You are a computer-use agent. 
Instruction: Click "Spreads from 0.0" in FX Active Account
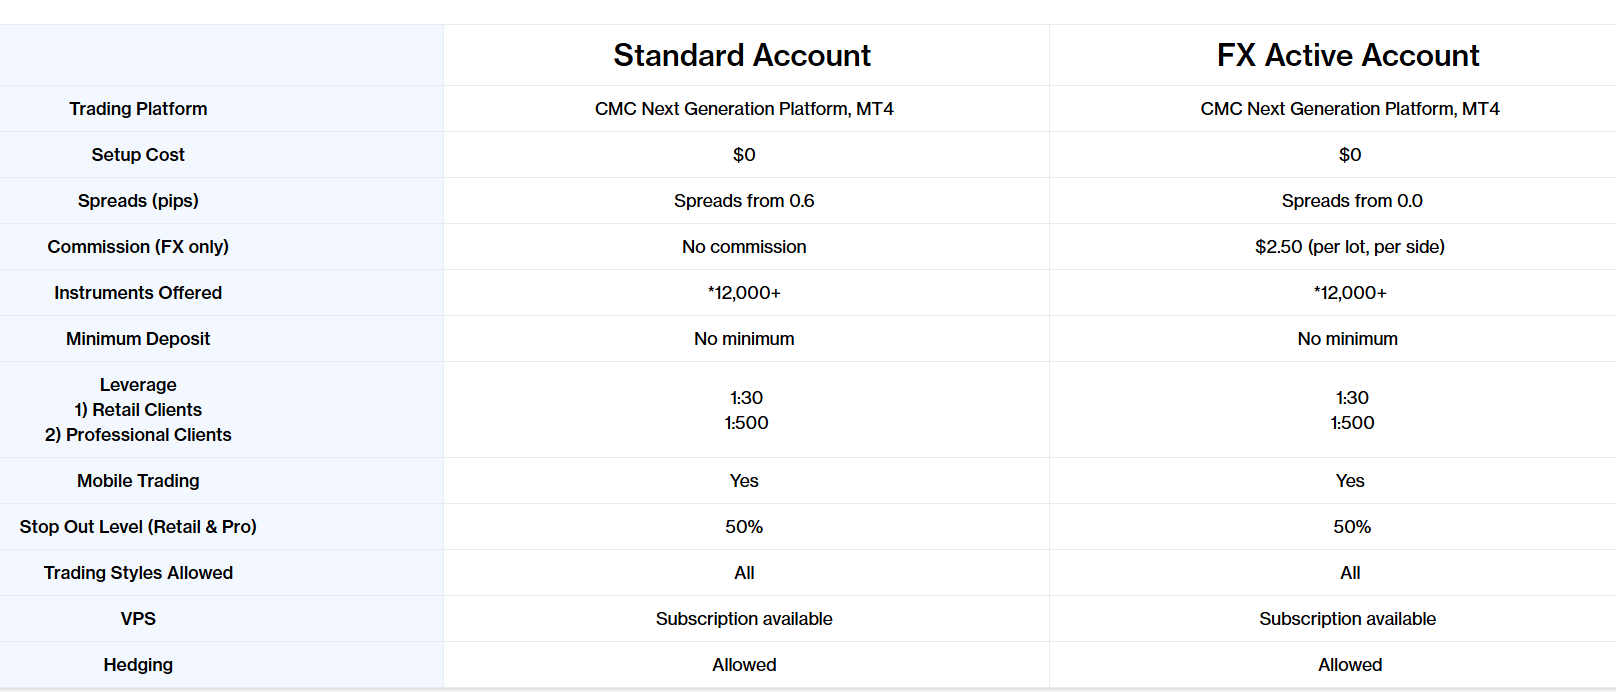(x=1352, y=201)
